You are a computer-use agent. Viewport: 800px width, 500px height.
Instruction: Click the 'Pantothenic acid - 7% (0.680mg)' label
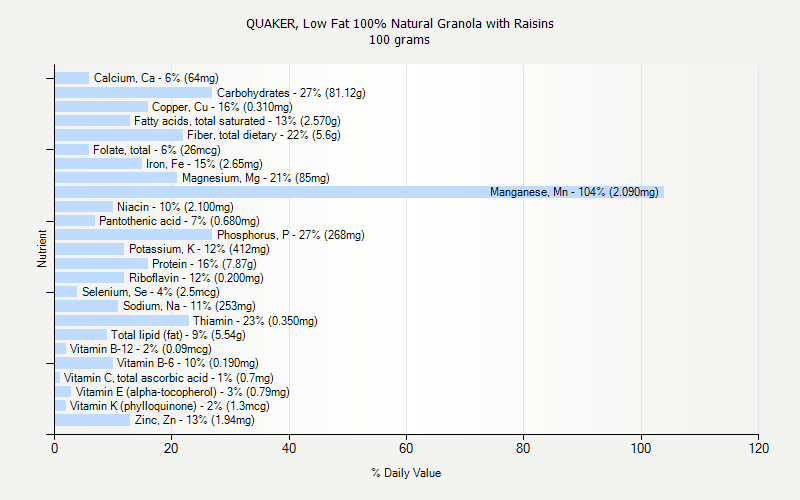(x=179, y=221)
